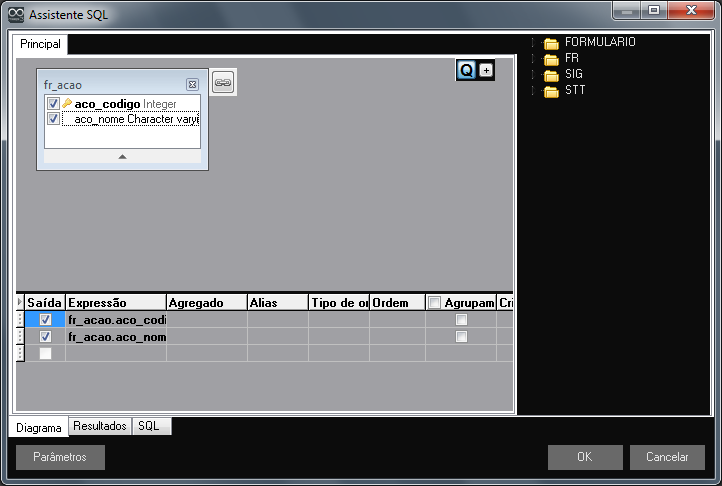
Task: Expand the STT tree node
Action: tap(535, 91)
